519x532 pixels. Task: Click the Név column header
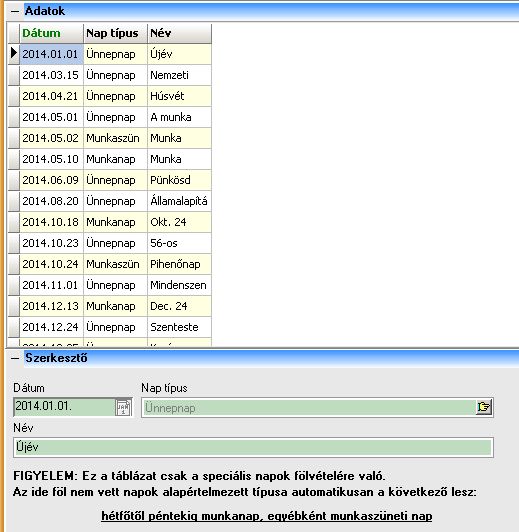coord(179,33)
